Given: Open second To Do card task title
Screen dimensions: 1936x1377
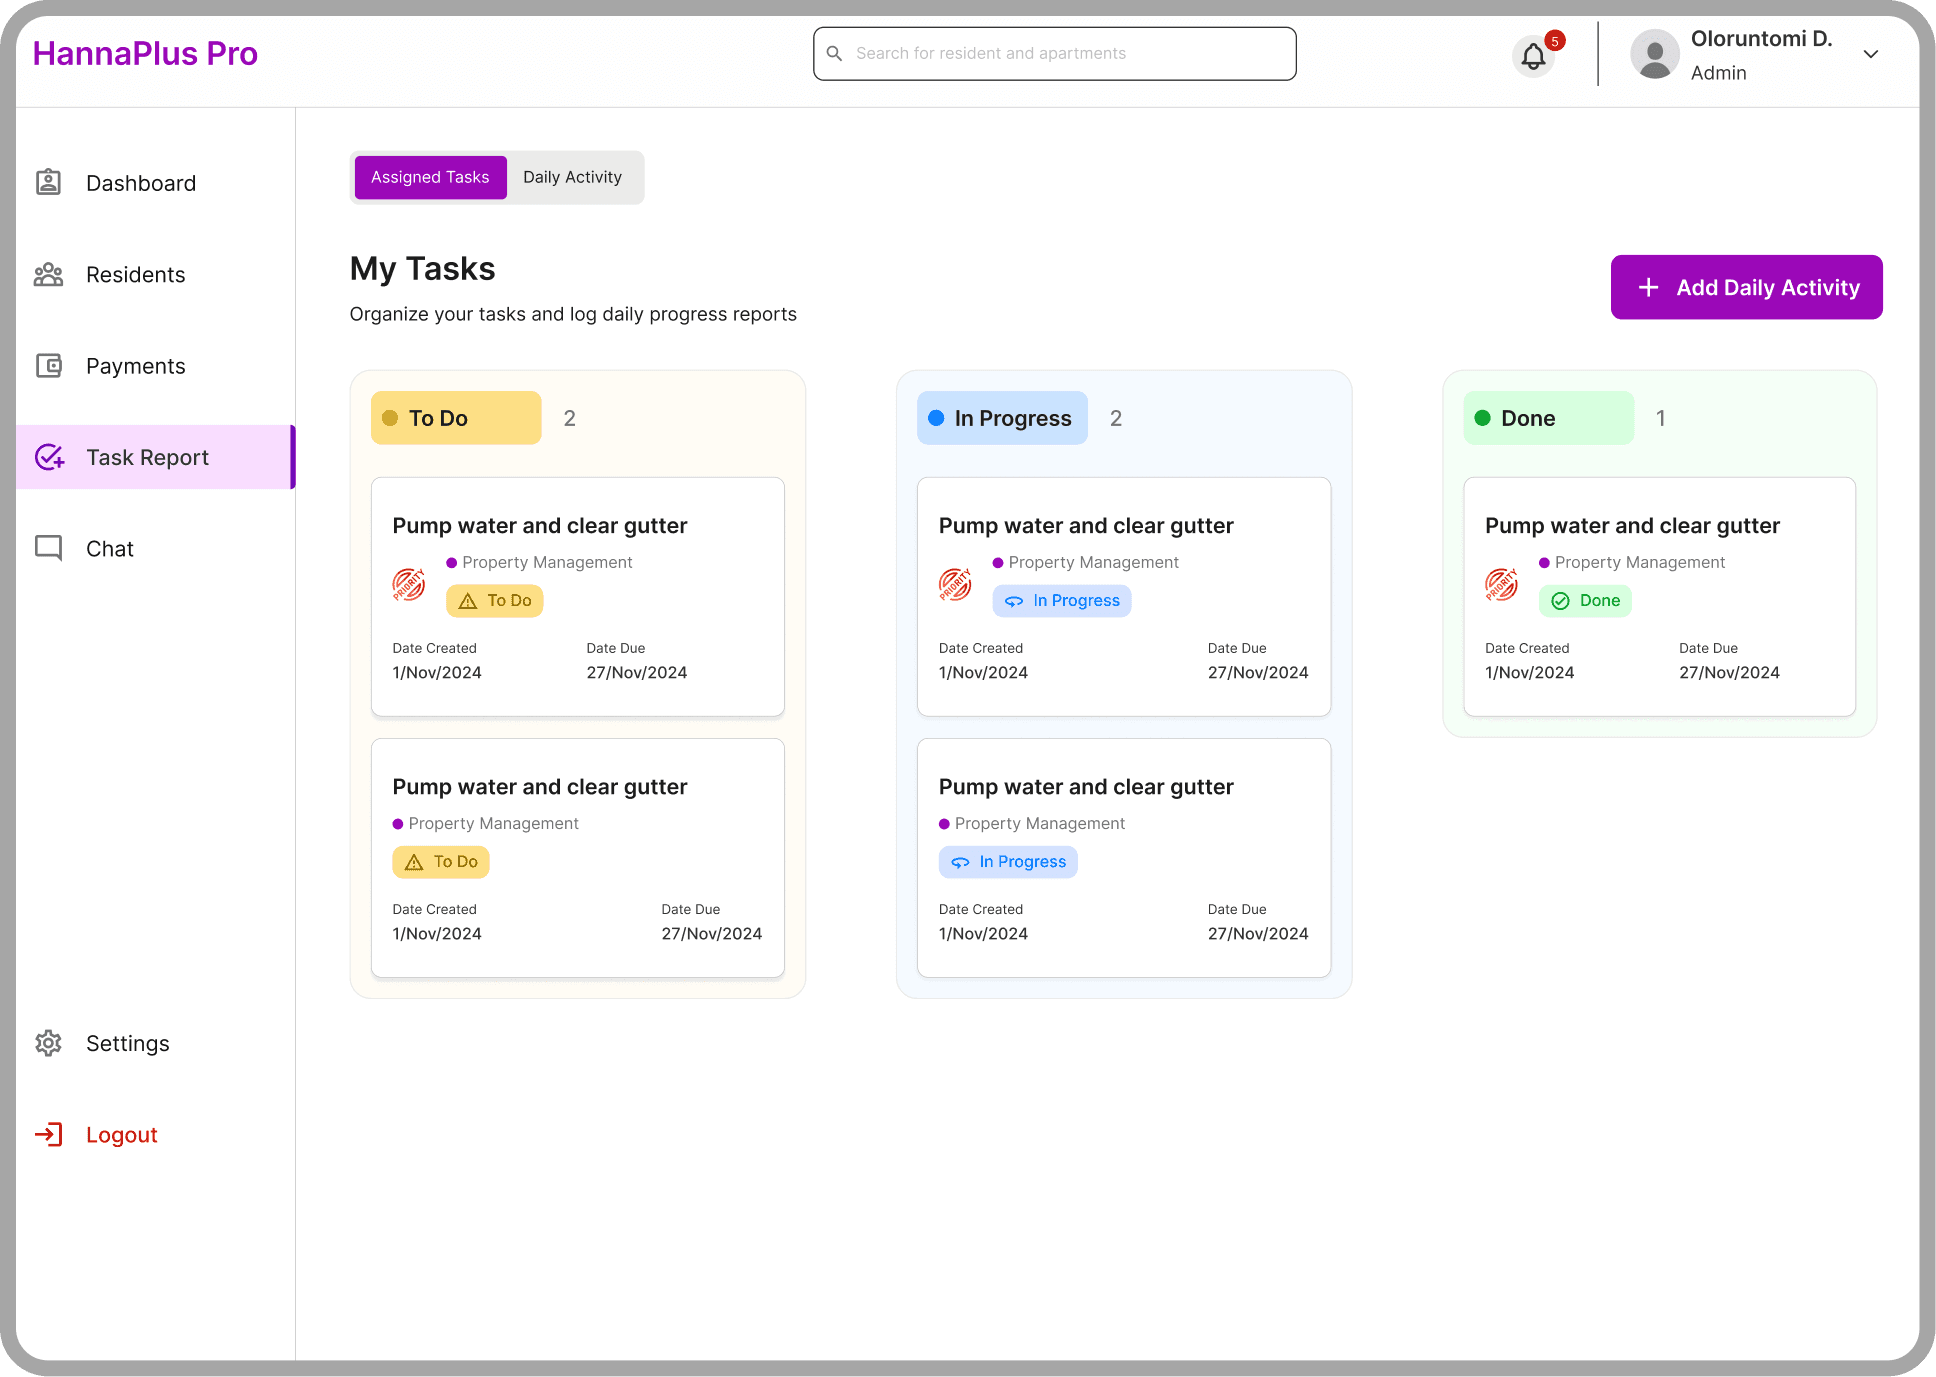Looking at the screenshot, I should [x=540, y=787].
